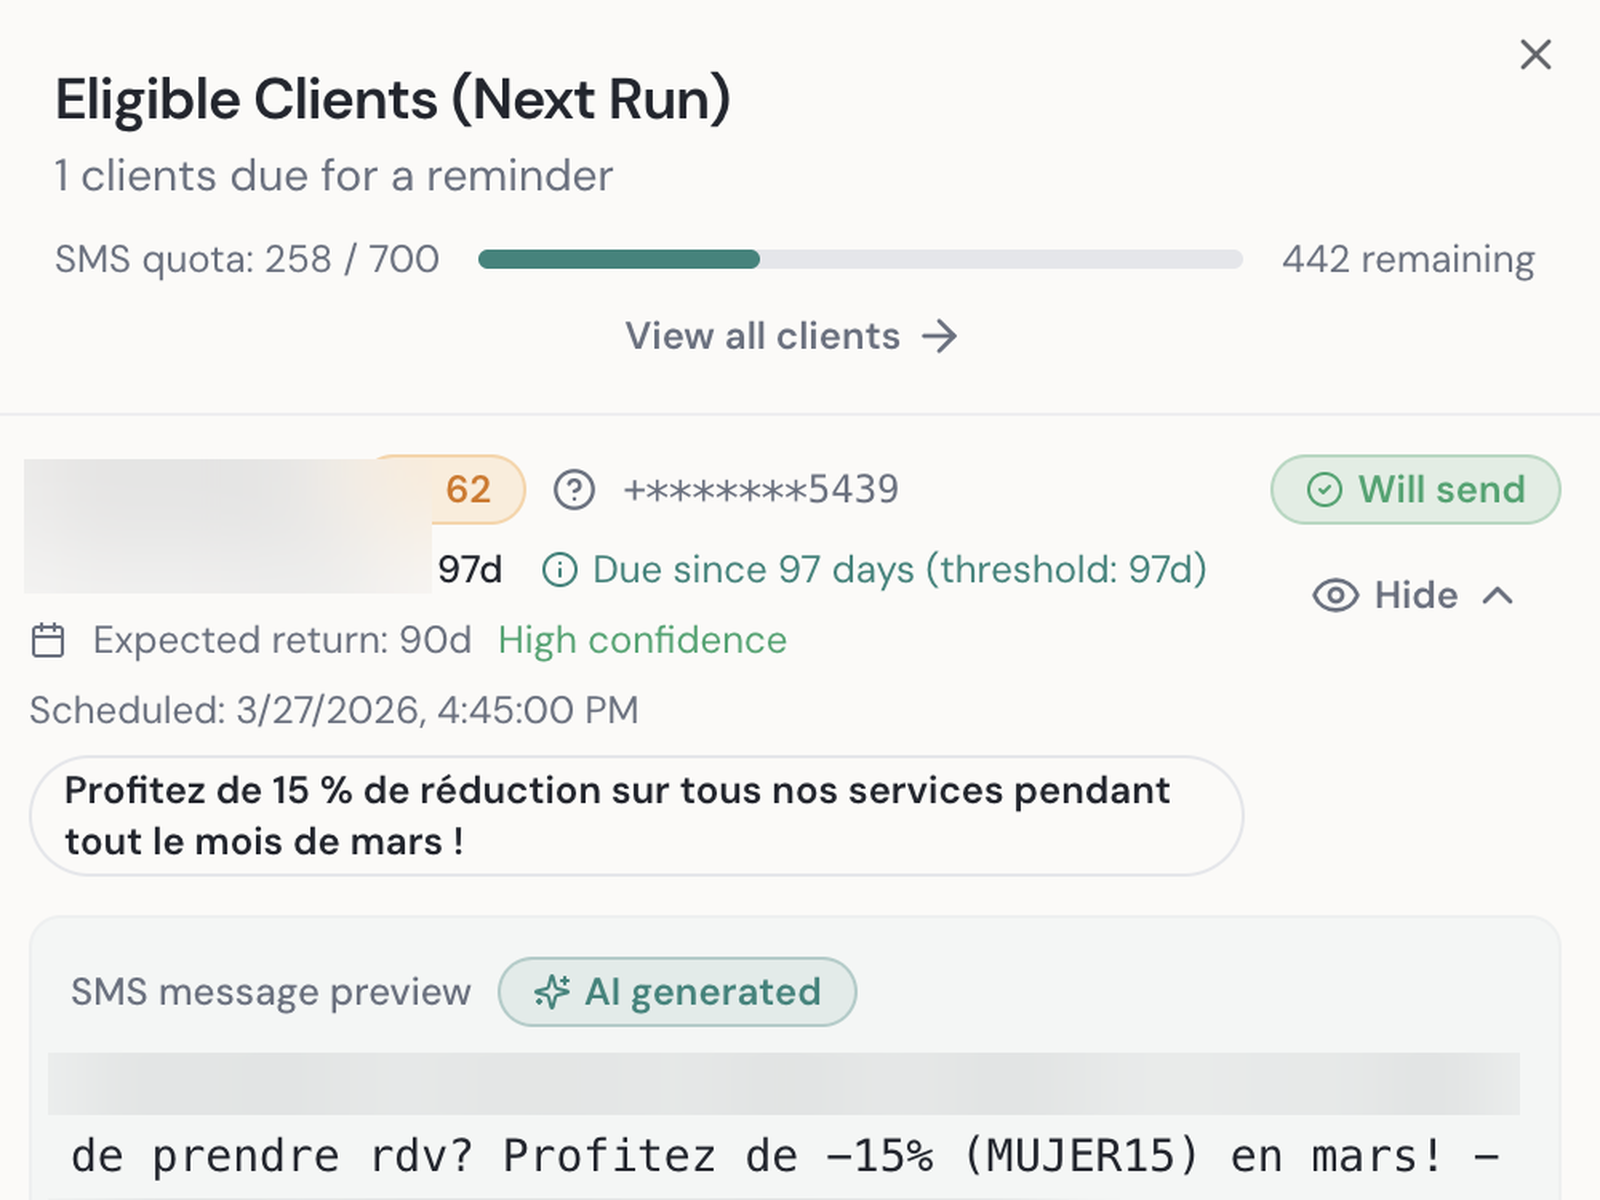Click the arrow icon after View all clients

pyautogui.click(x=940, y=337)
